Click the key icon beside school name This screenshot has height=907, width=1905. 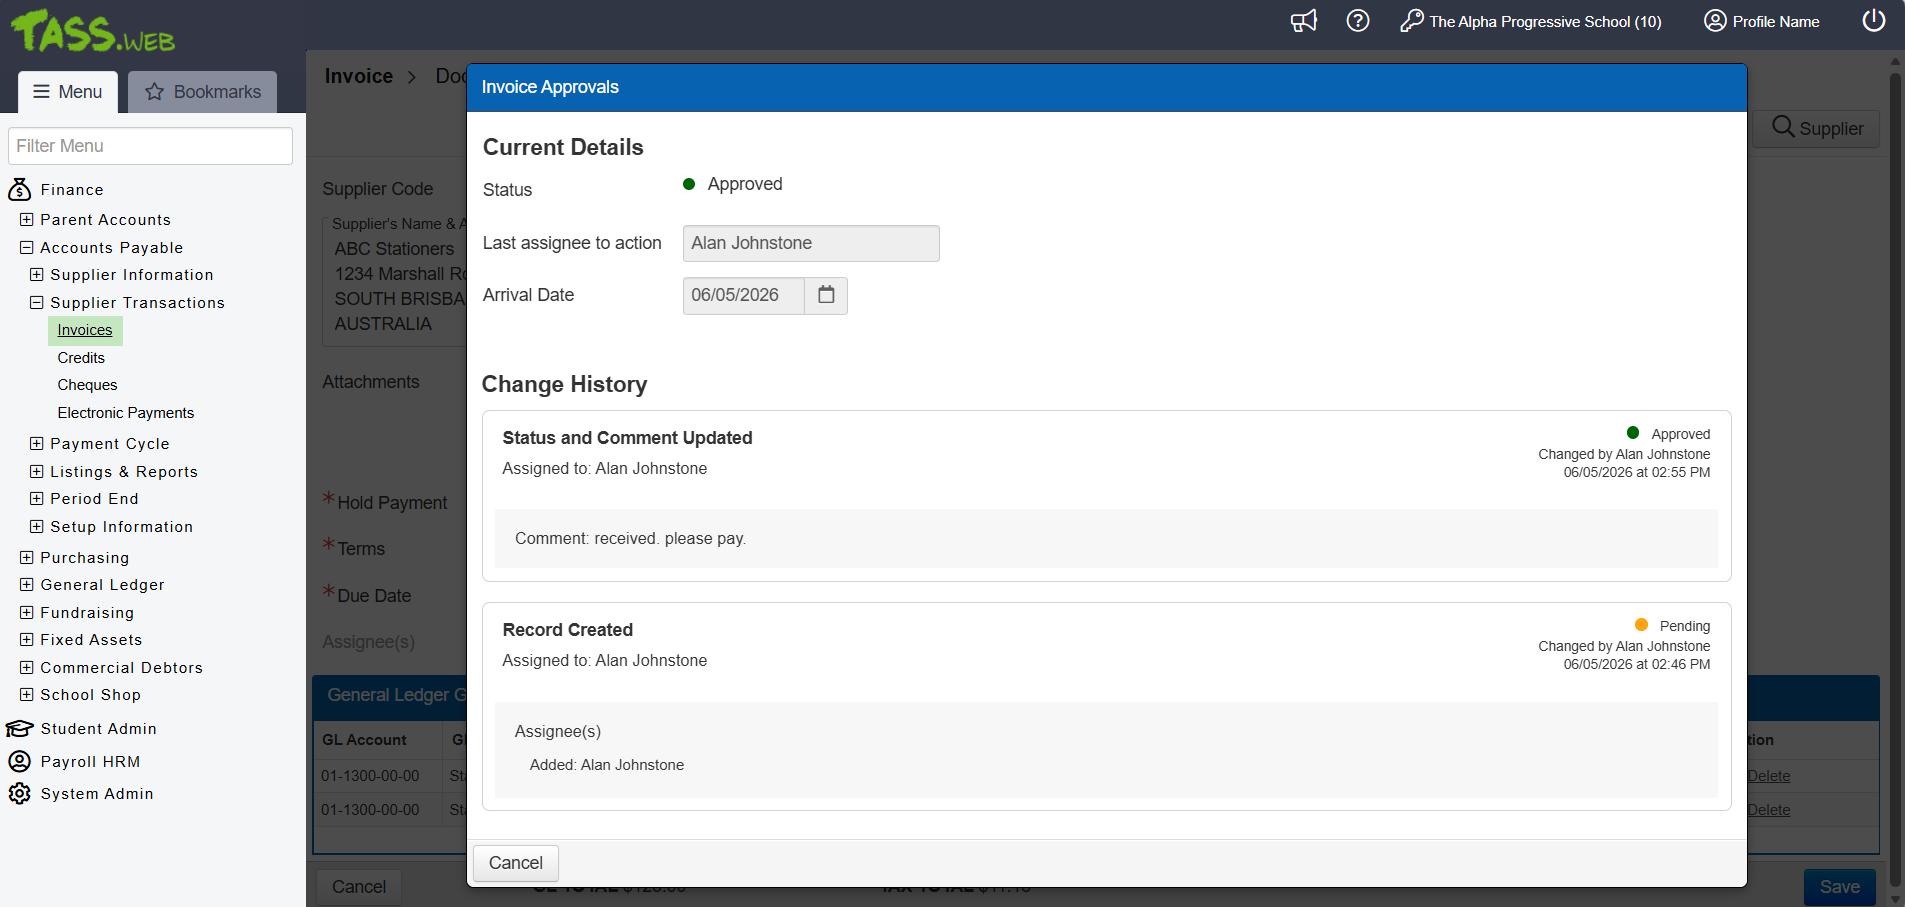tap(1412, 21)
